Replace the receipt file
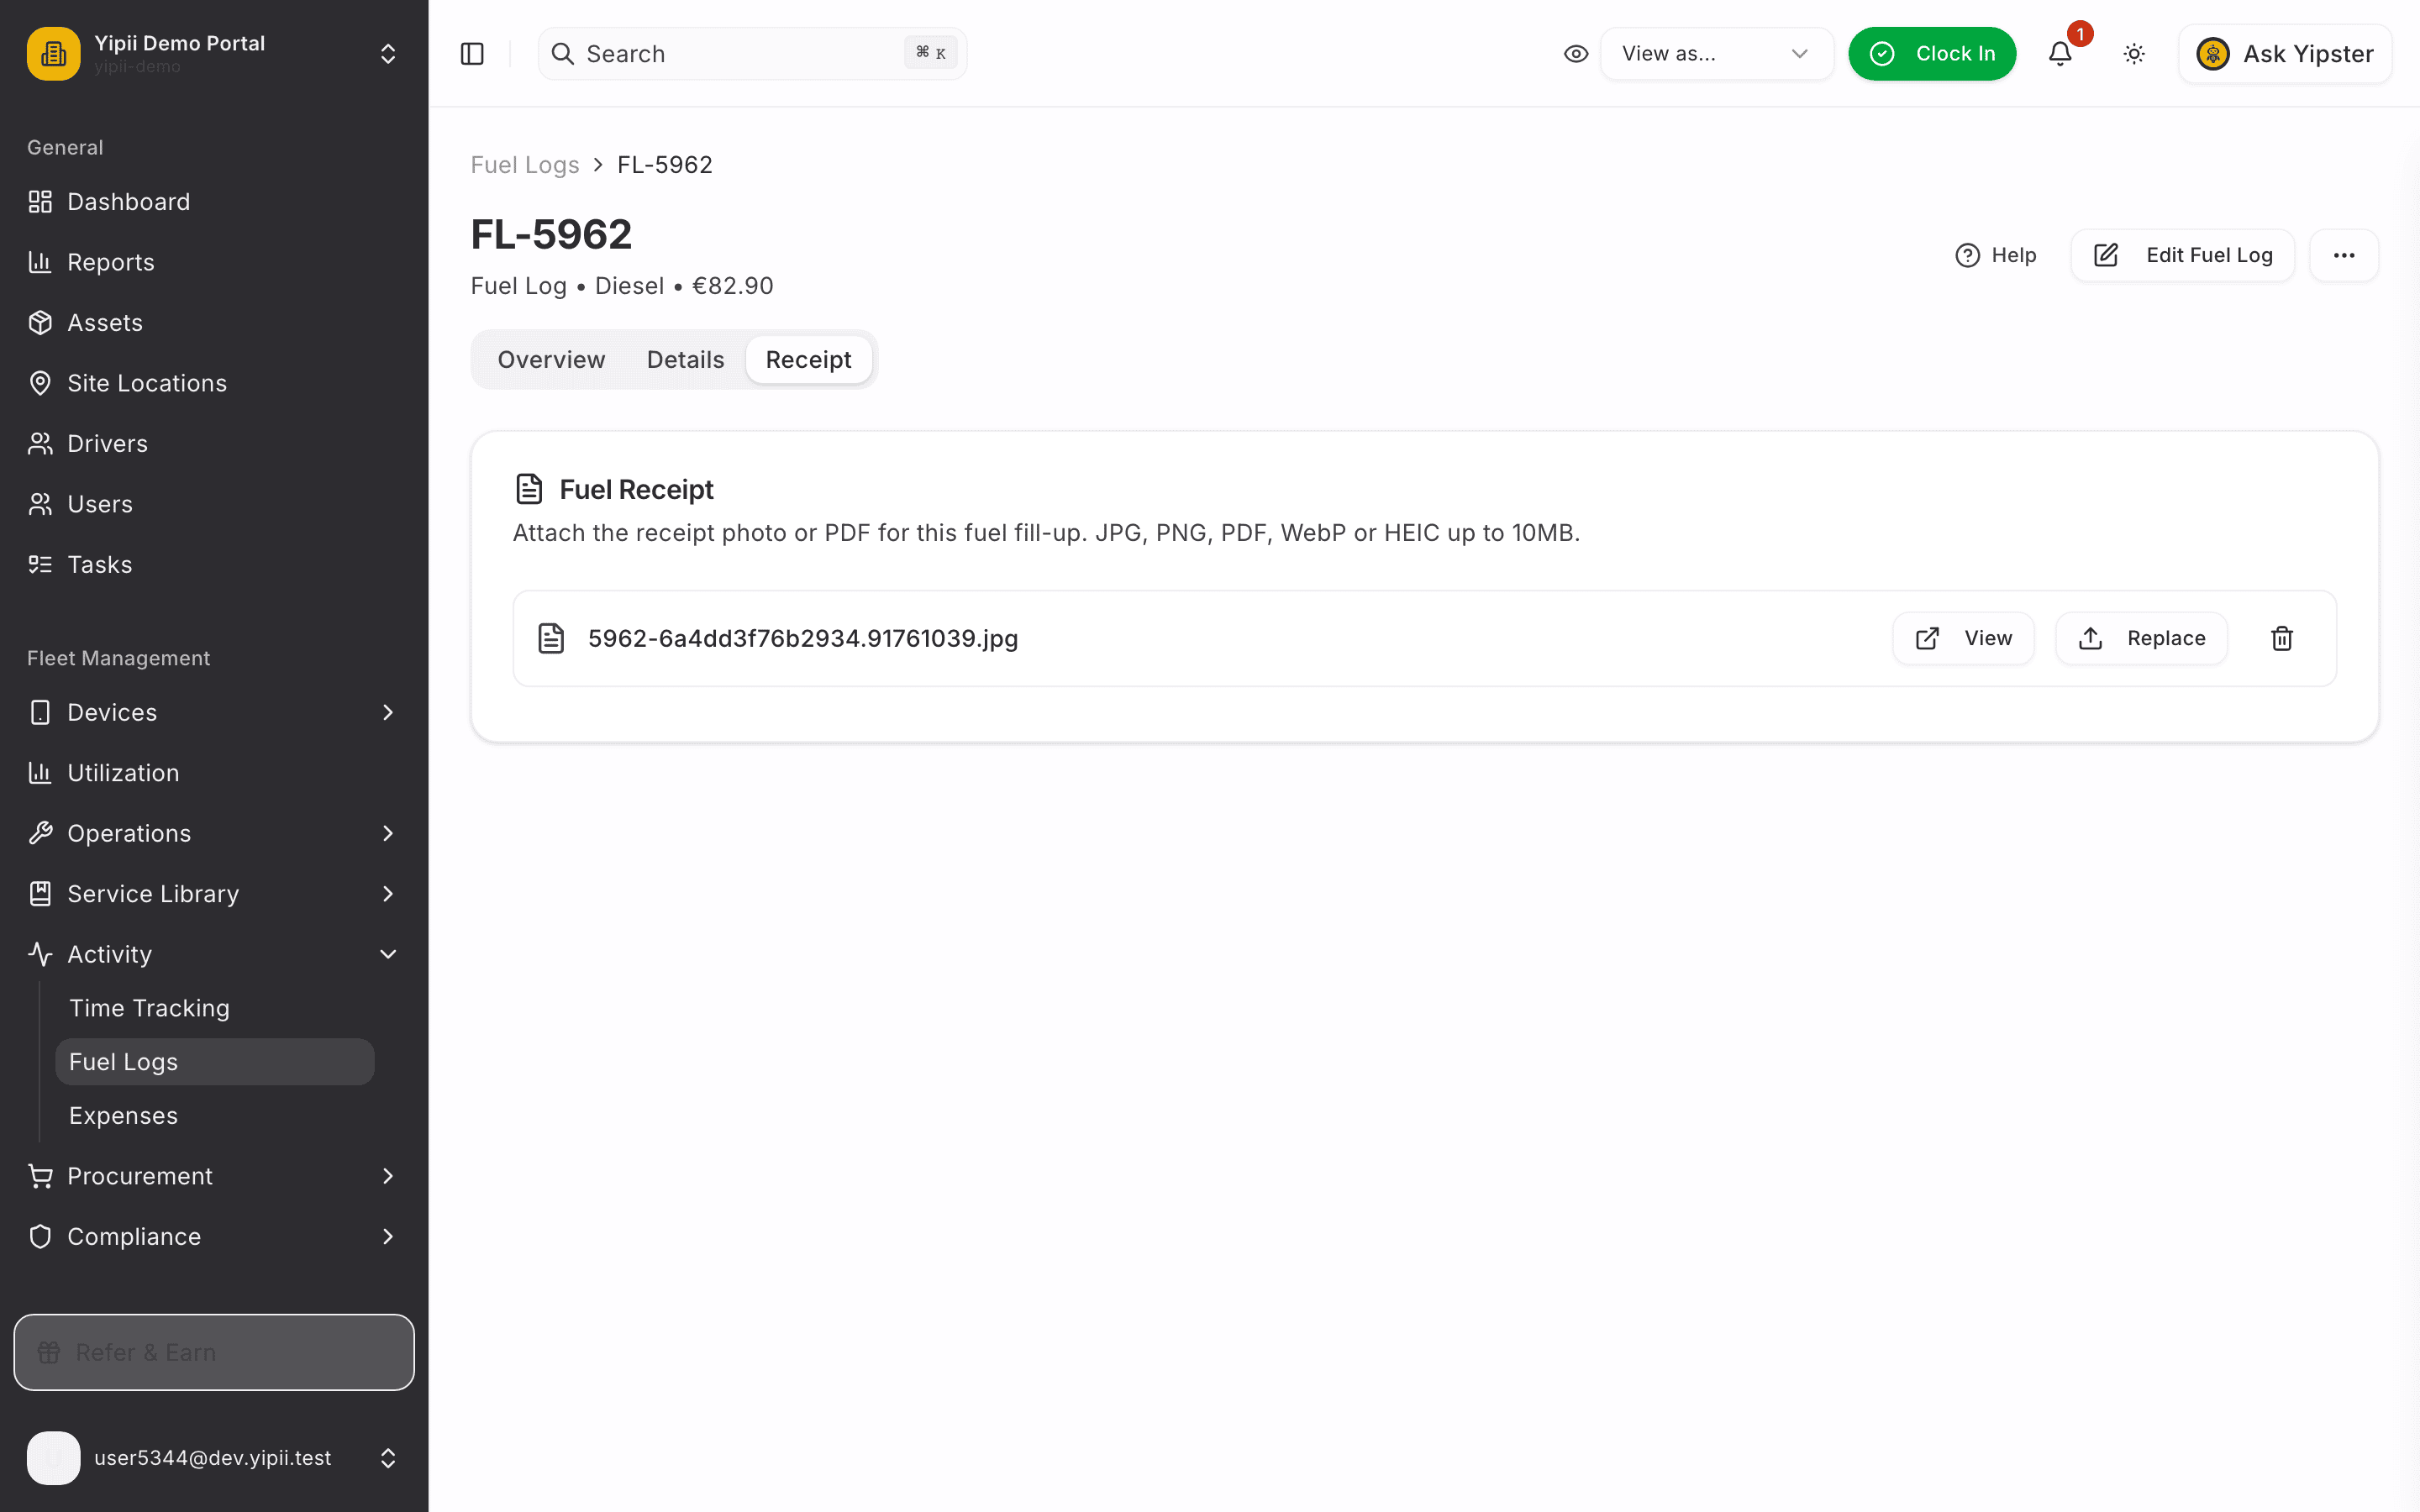This screenshot has height=1512, width=2420. click(x=2141, y=638)
